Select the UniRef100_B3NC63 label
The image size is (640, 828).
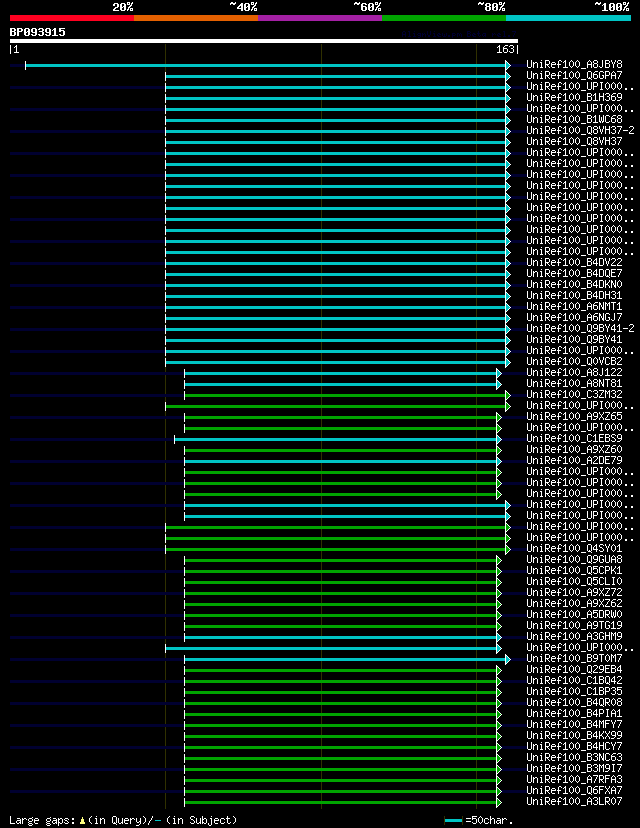click(x=575, y=758)
